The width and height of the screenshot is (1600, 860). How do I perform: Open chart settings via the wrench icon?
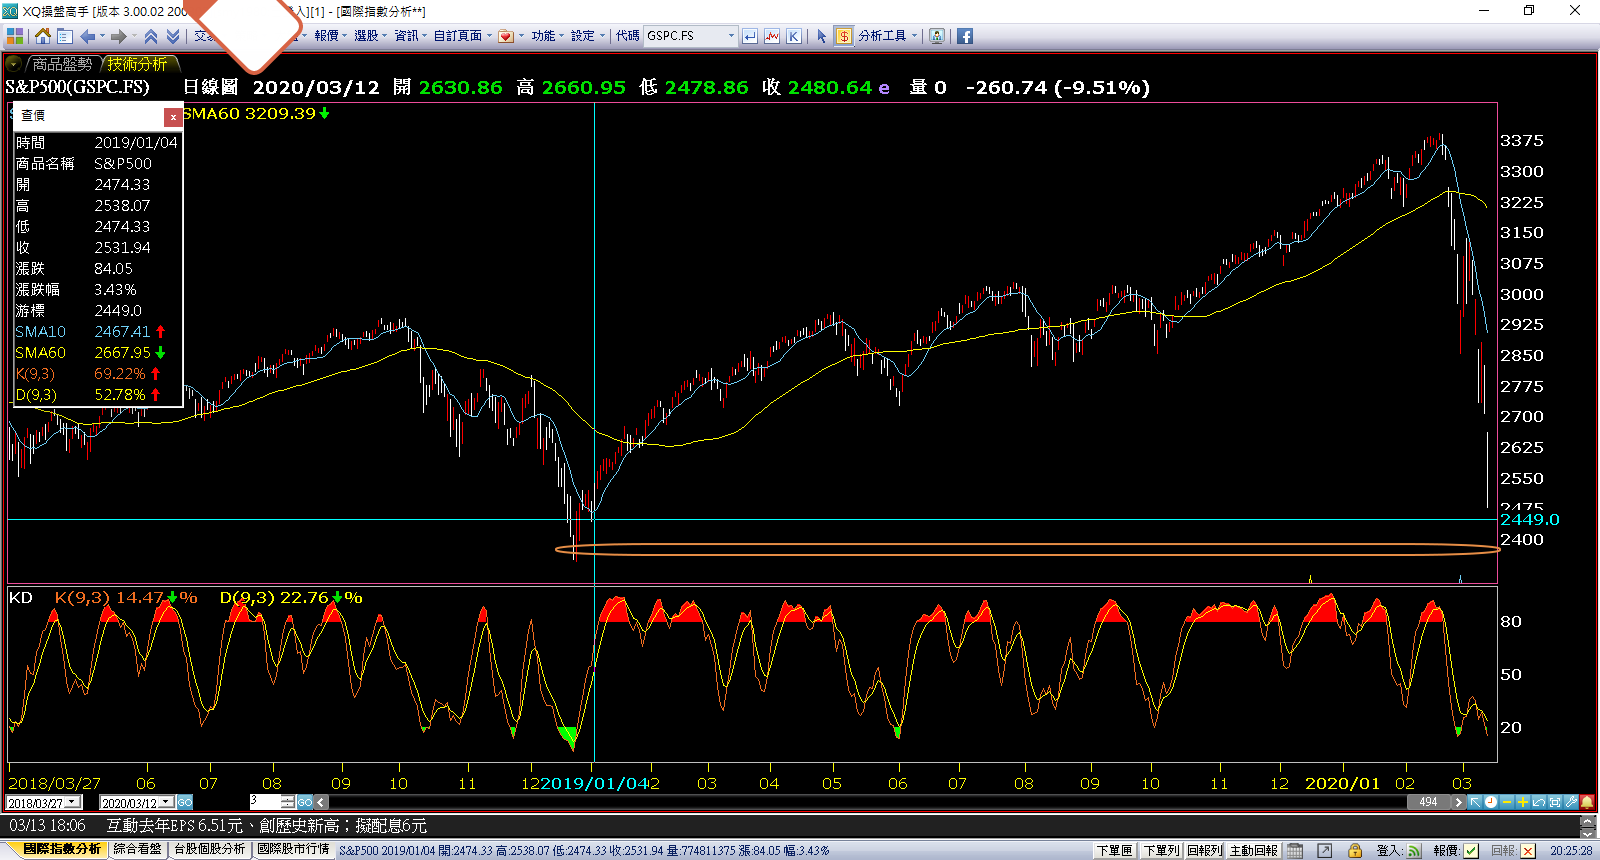point(1571,802)
